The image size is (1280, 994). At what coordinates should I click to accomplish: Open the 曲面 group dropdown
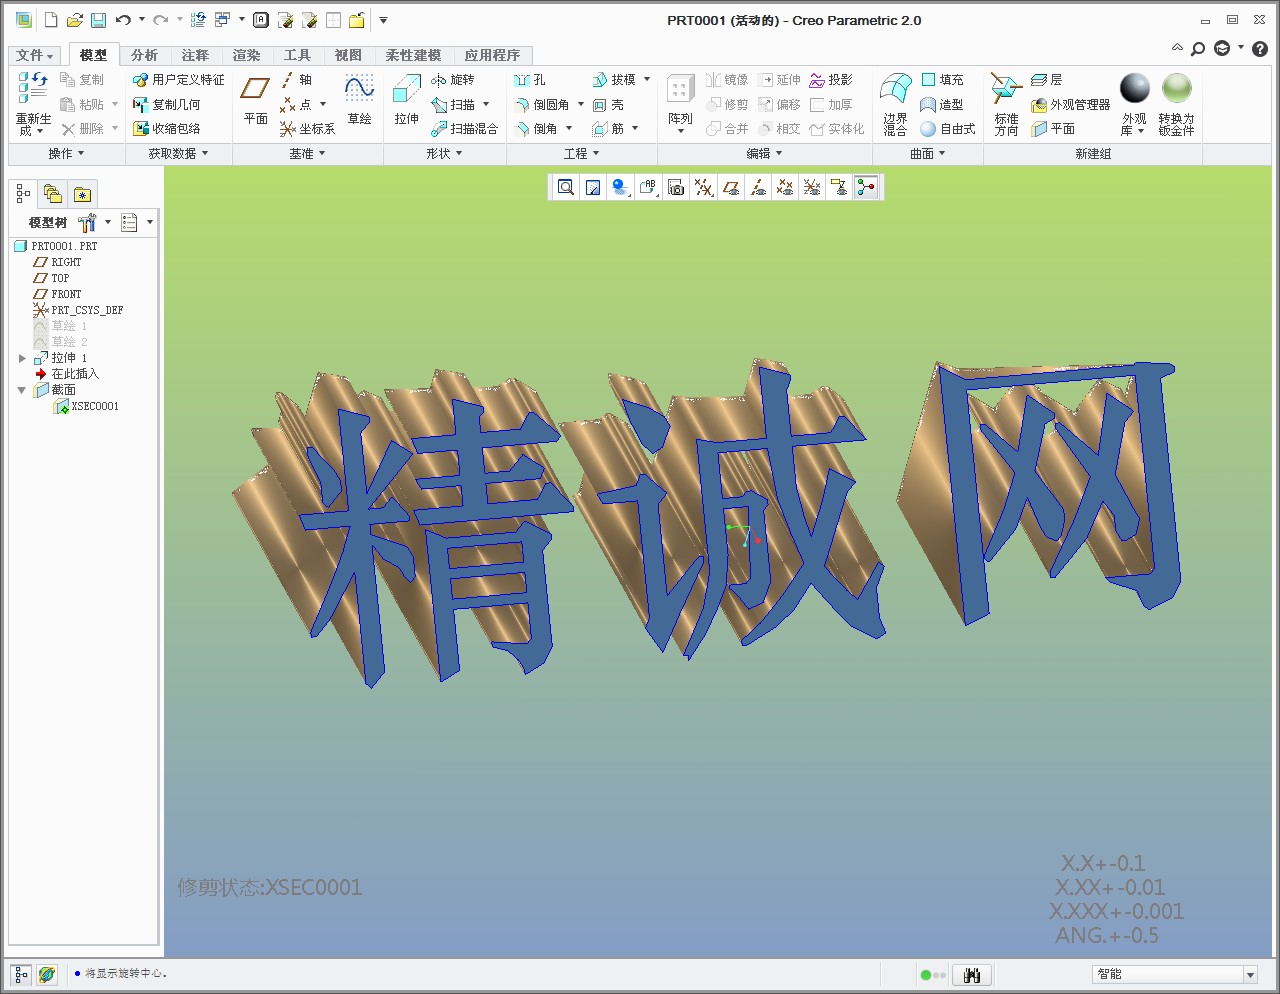(x=927, y=154)
